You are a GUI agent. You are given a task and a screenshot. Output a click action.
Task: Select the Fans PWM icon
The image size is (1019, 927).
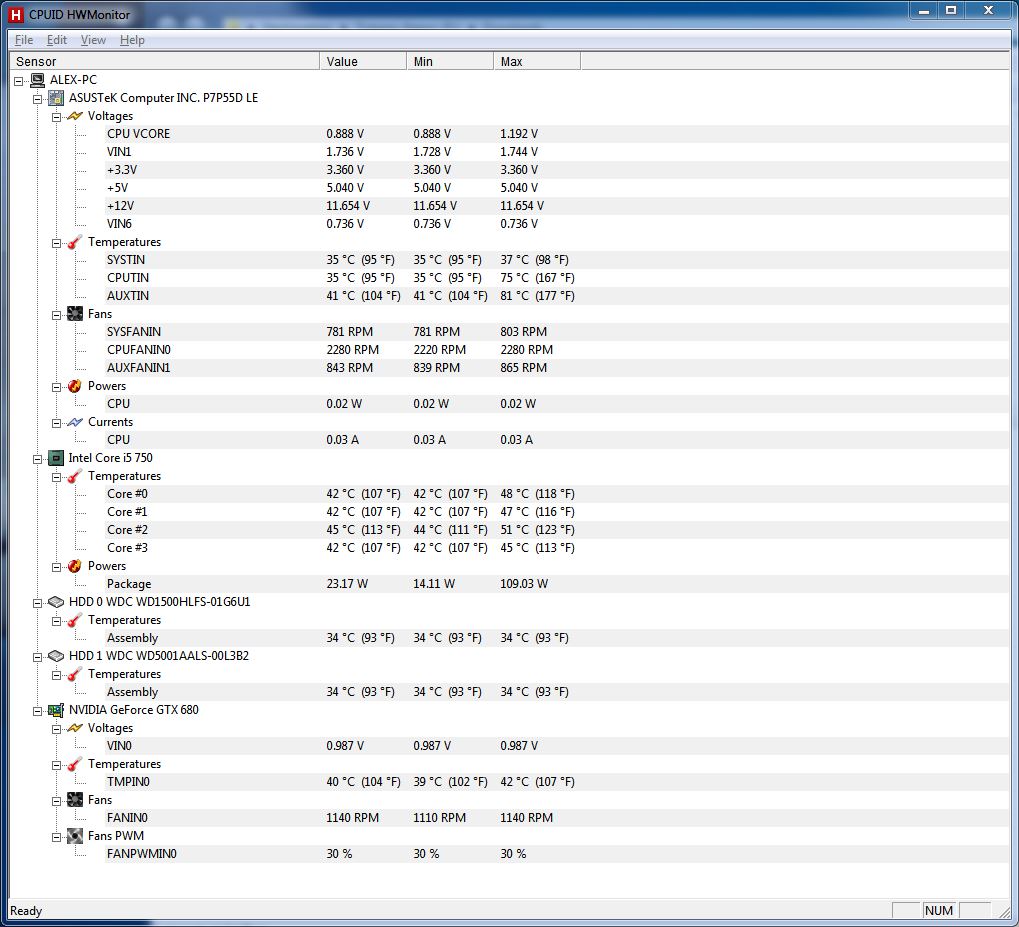pyautogui.click(x=75, y=836)
